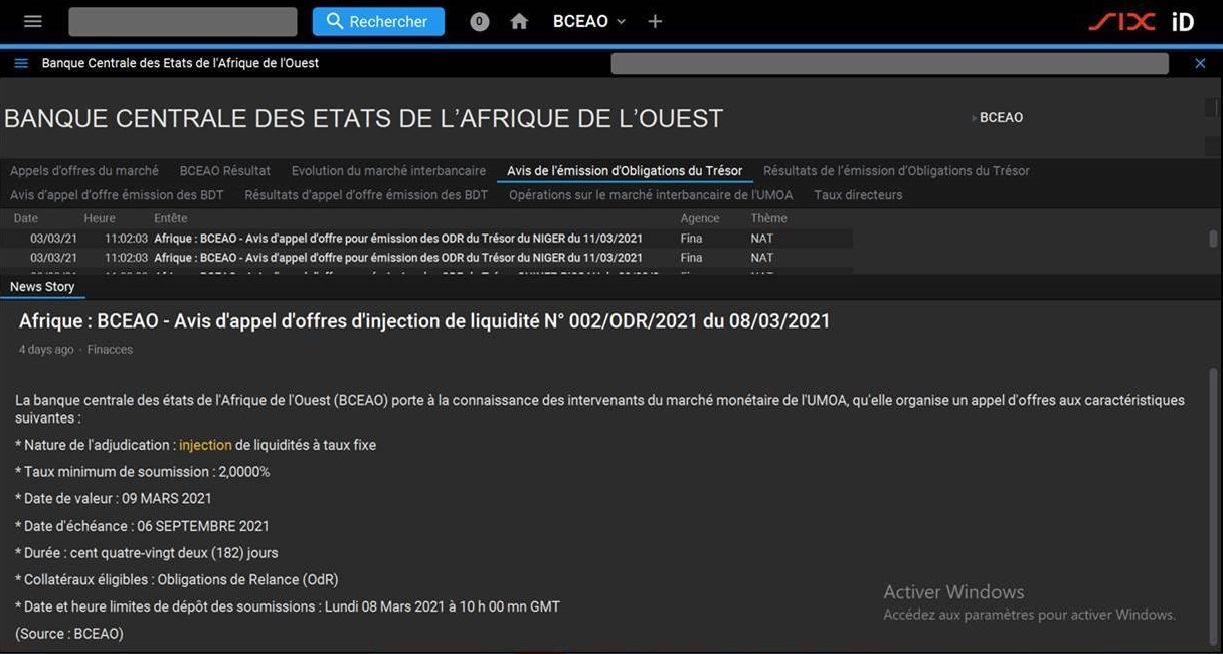This screenshot has width=1223, height=654.
Task: Add a new workspace with plus icon
Action: coord(655,21)
